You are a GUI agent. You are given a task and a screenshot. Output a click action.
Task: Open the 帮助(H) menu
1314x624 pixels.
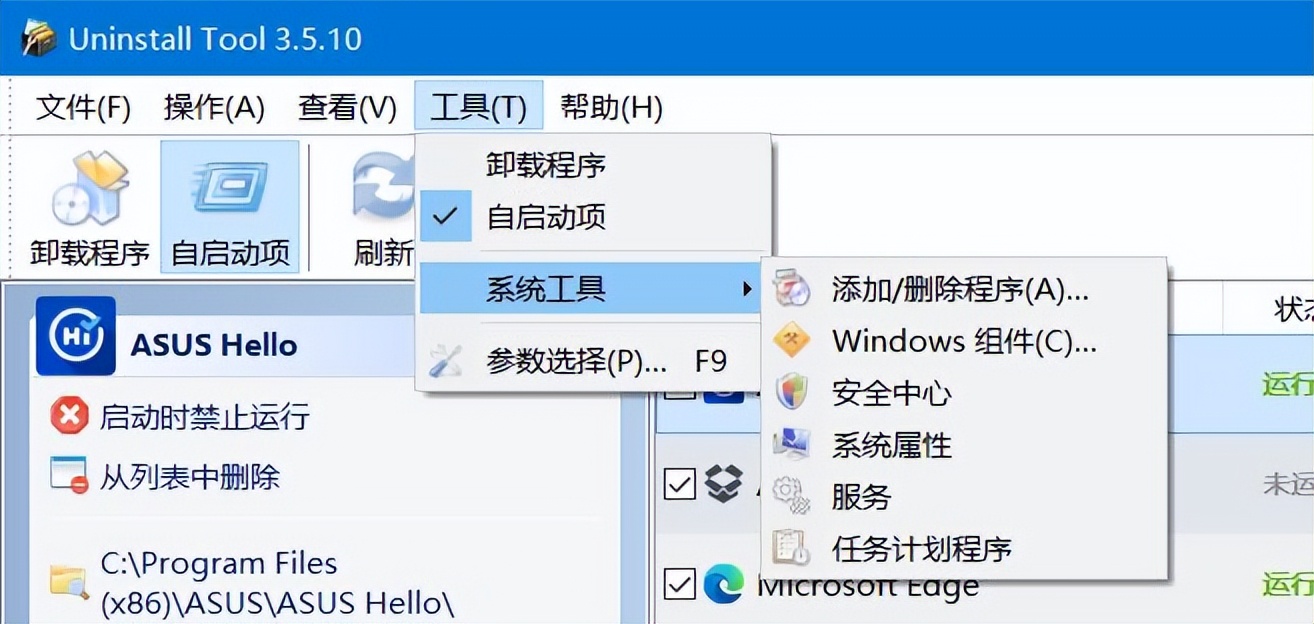click(611, 107)
